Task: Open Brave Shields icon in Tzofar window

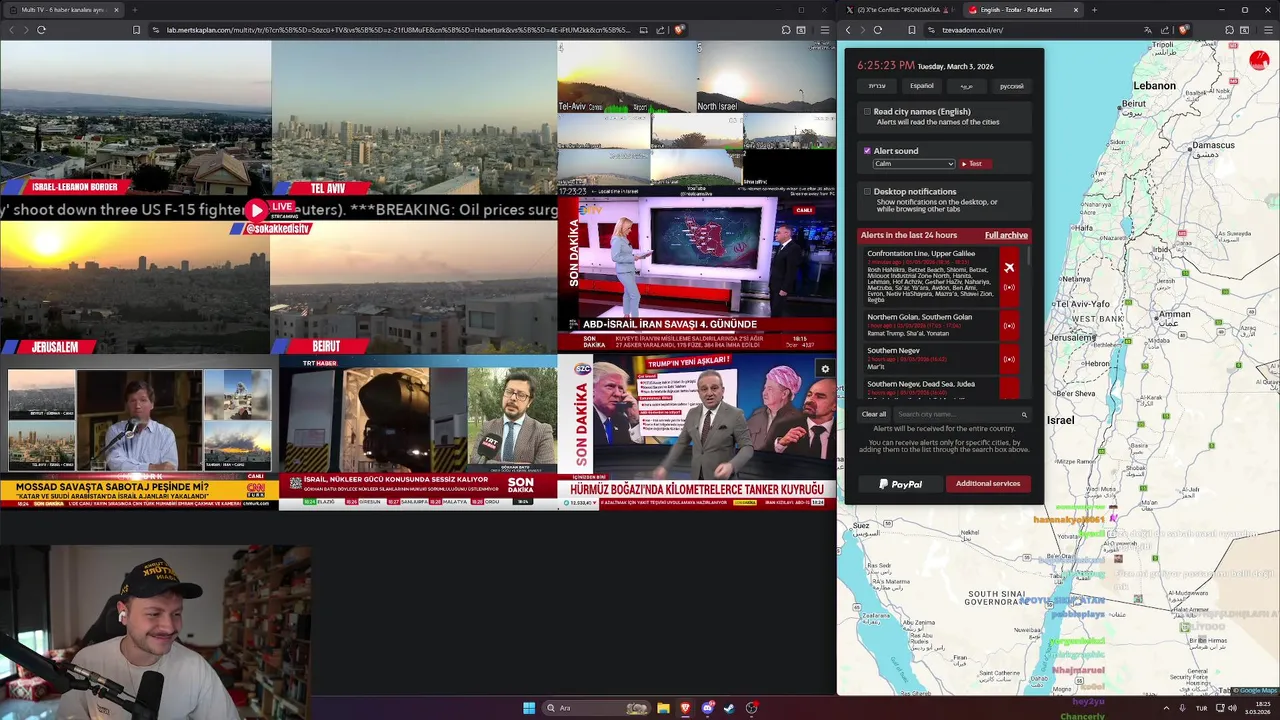Action: (x=1185, y=30)
